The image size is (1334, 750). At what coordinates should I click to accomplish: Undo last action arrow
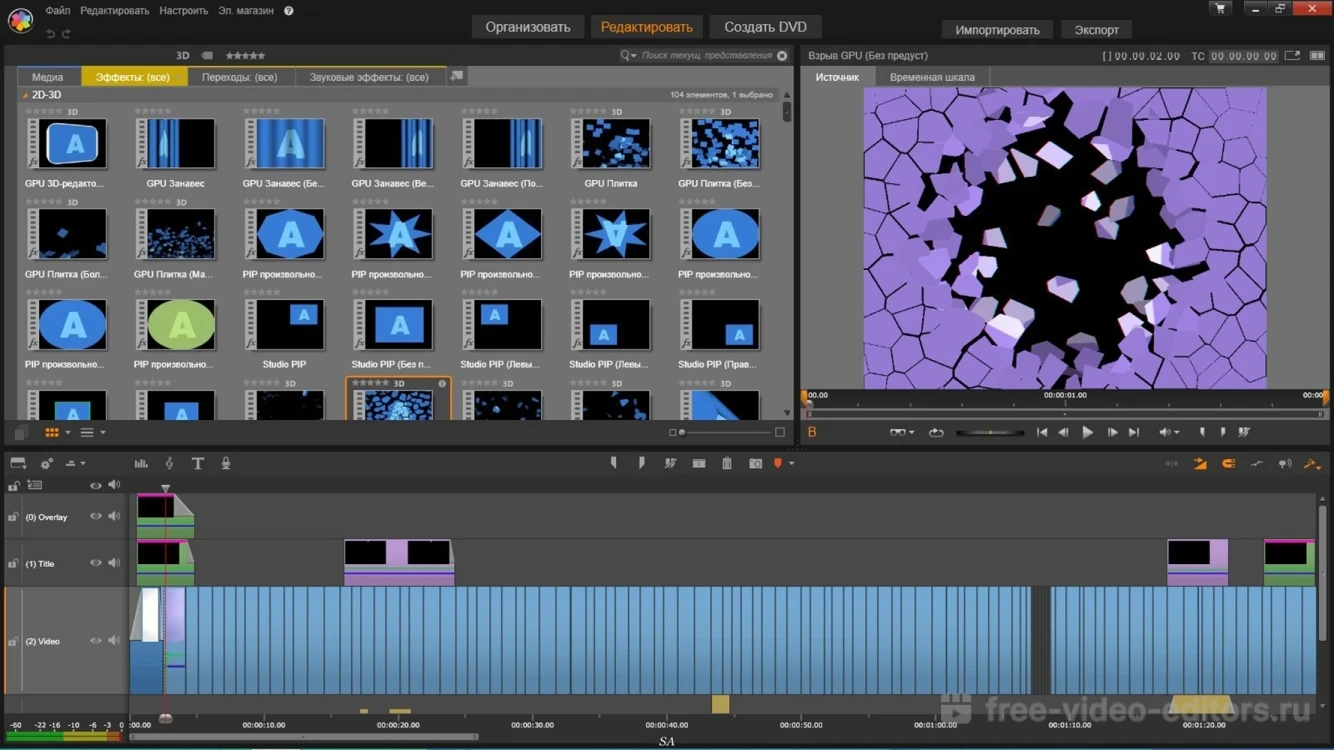[x=50, y=34]
